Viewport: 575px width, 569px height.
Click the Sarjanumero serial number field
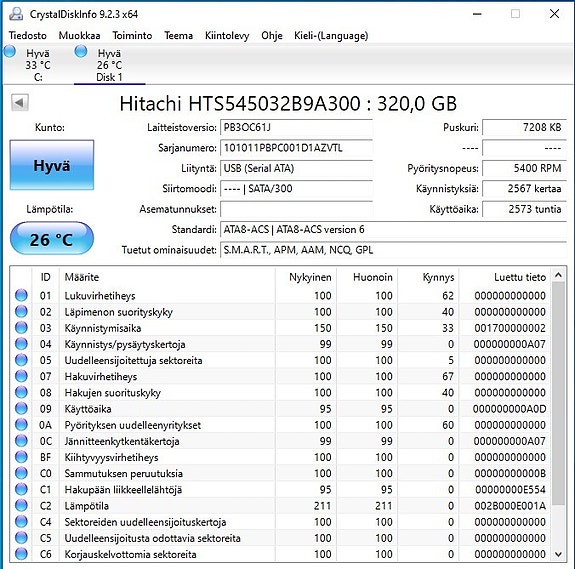296,148
